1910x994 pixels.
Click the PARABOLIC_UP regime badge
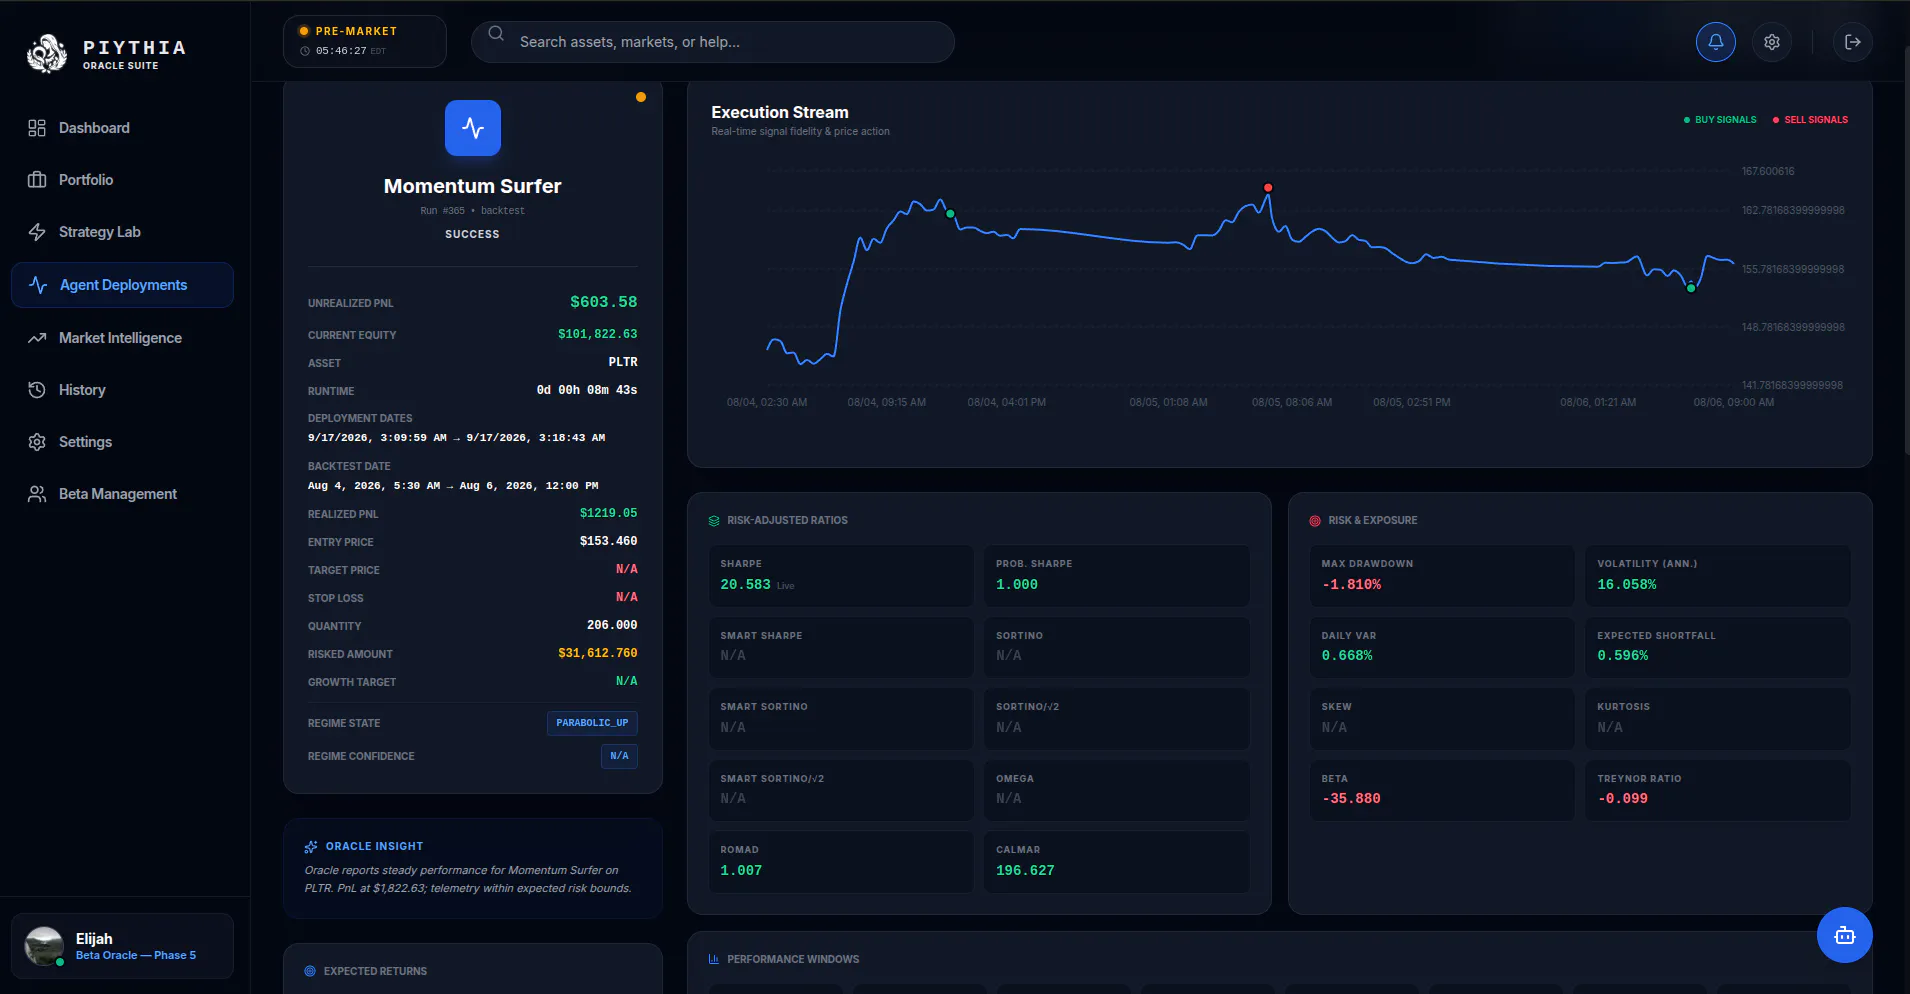click(x=592, y=723)
